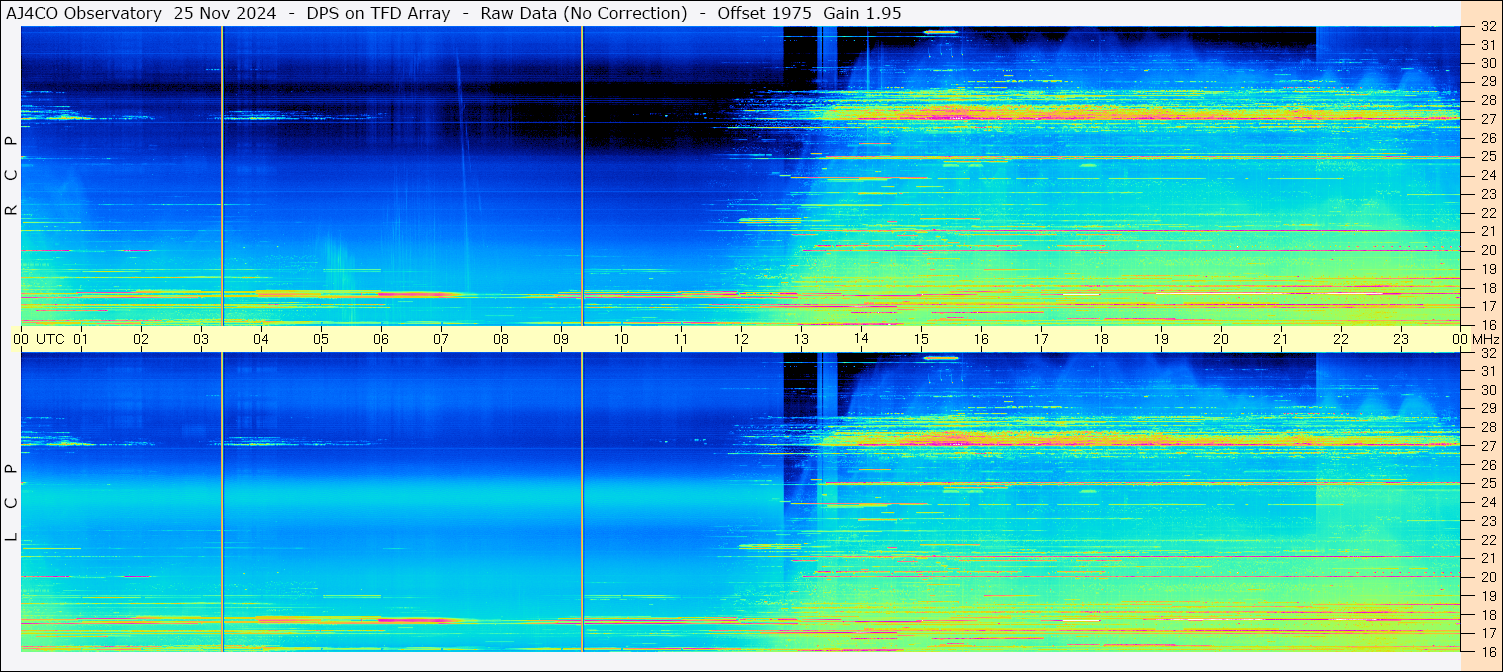Image resolution: width=1503 pixels, height=672 pixels.
Task: Click the 13 UTC hour label
Action: pos(801,339)
